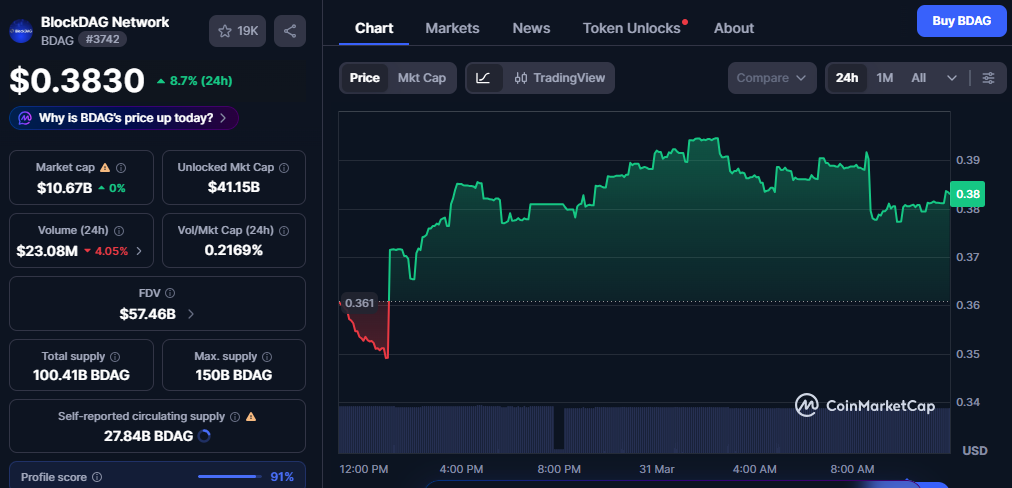Screen dimensions: 1012x488
Task: Open Profile score info icon
Action: (x=97, y=478)
